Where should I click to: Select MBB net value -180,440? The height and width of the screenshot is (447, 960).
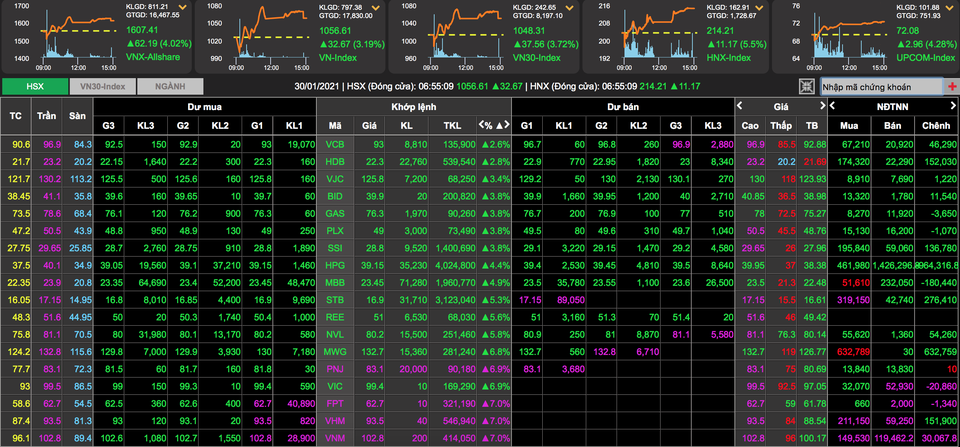coord(937,283)
